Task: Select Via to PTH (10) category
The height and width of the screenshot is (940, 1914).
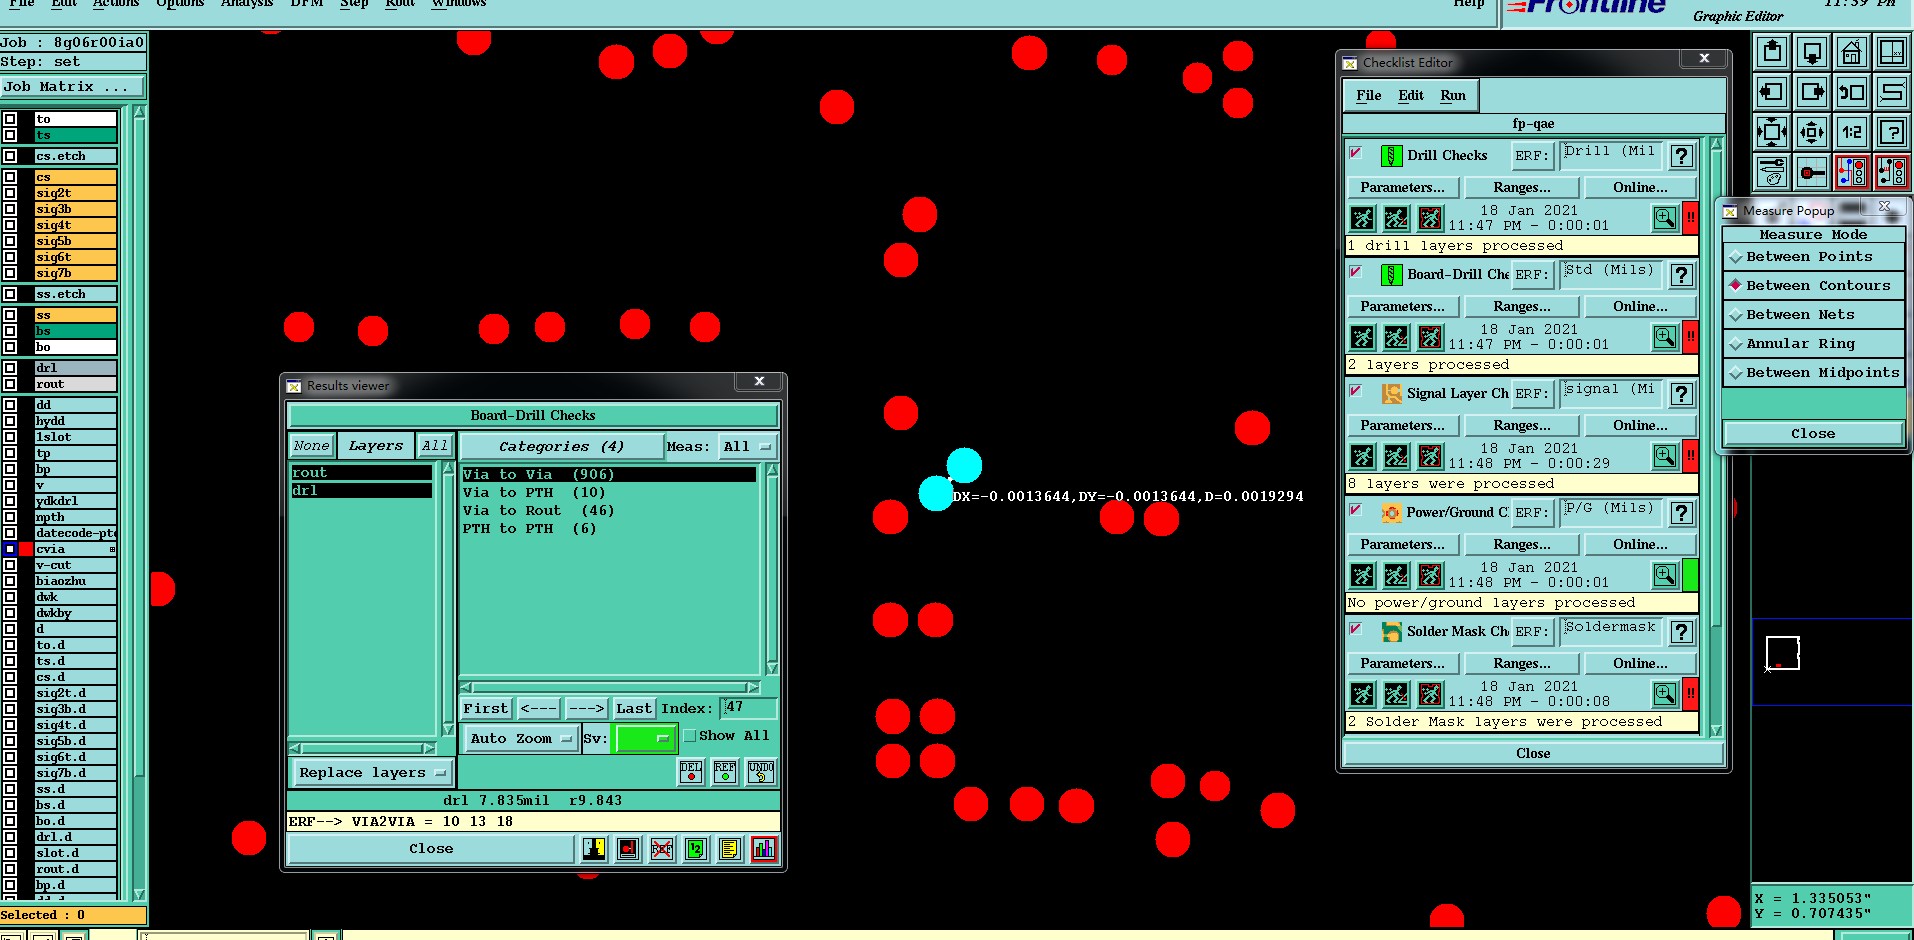Action: (534, 493)
